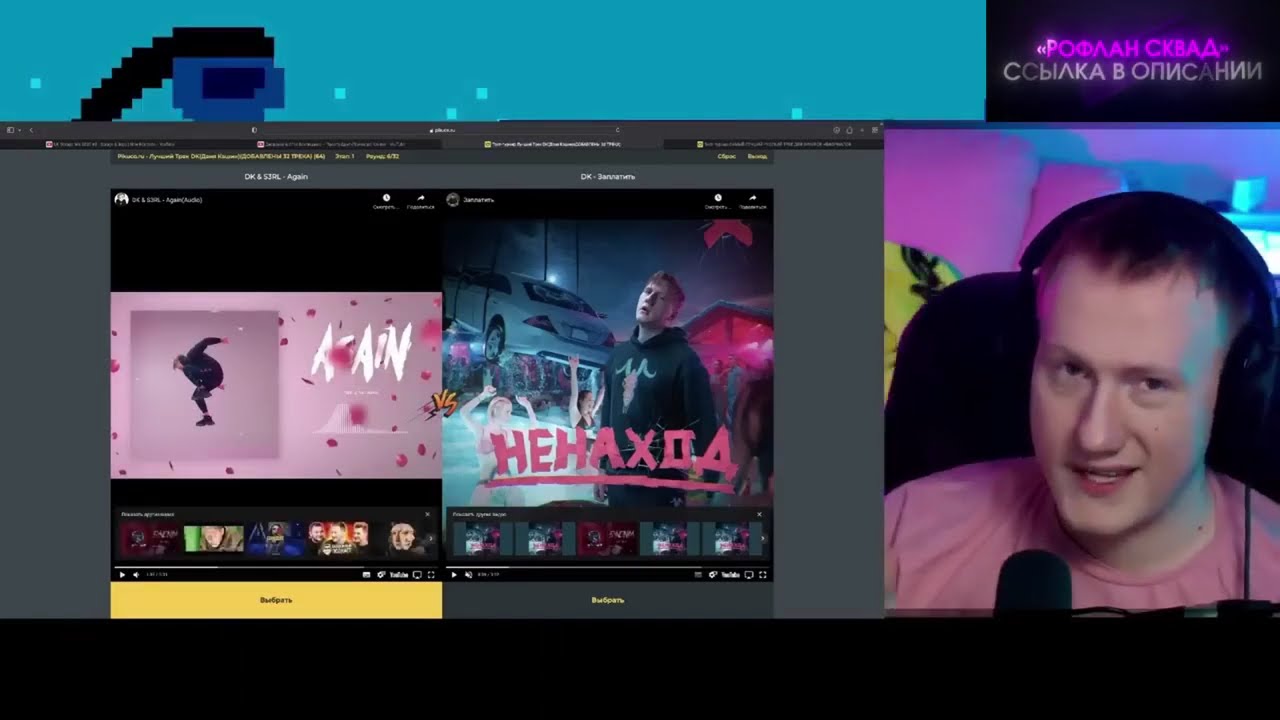Switch to the second browser tab
Viewport: 1280px width, 720px height.
click(x=333, y=144)
